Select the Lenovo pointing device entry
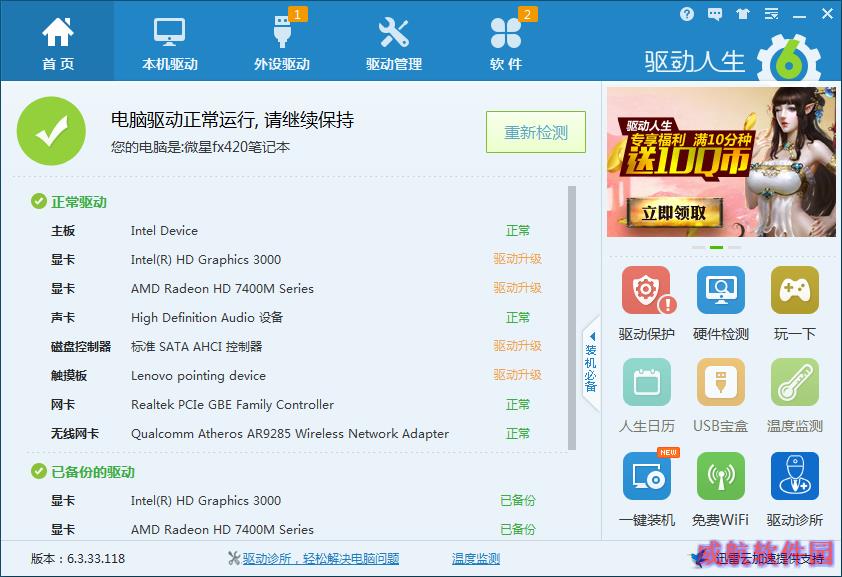Image resolution: width=842 pixels, height=577 pixels. click(296, 375)
